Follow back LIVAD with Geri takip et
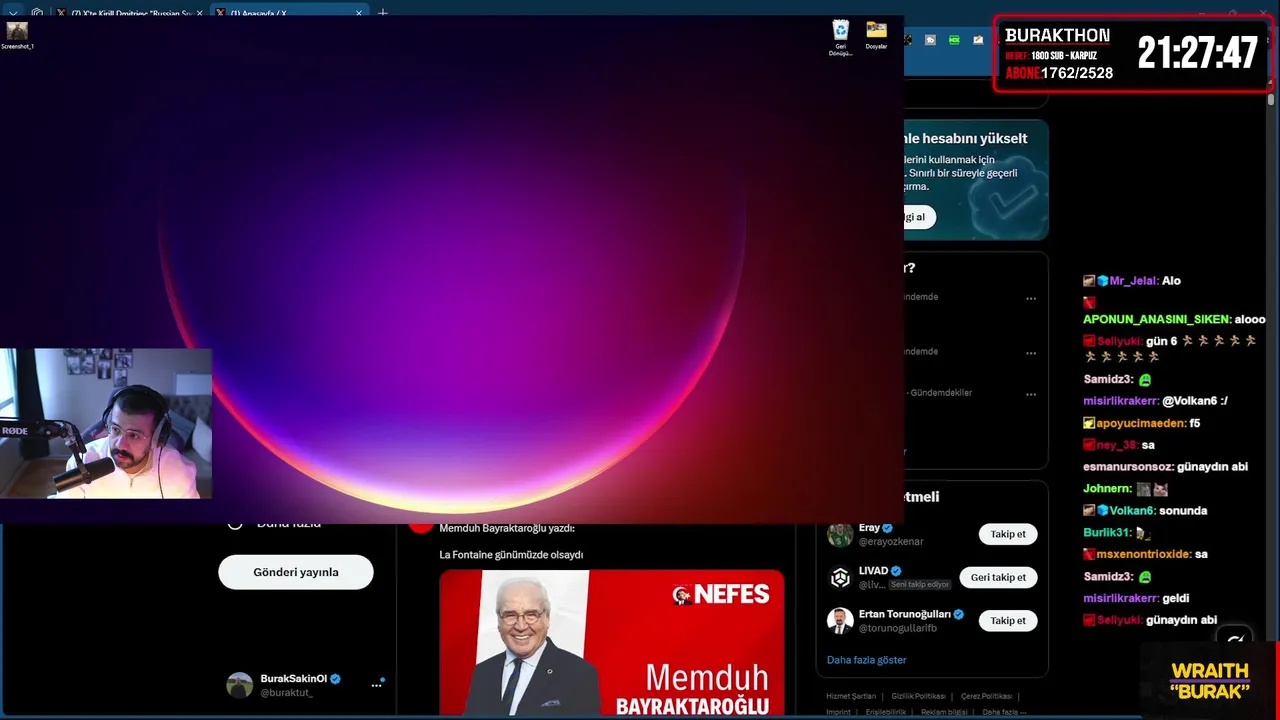 point(998,577)
